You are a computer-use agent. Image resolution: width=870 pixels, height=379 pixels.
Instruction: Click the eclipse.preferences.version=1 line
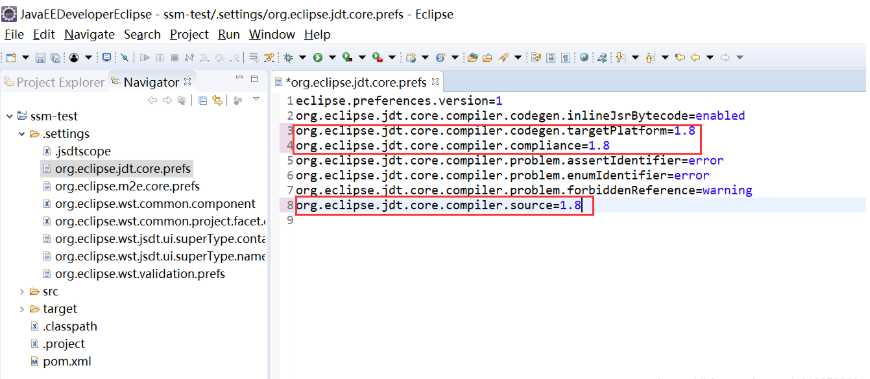(x=399, y=101)
